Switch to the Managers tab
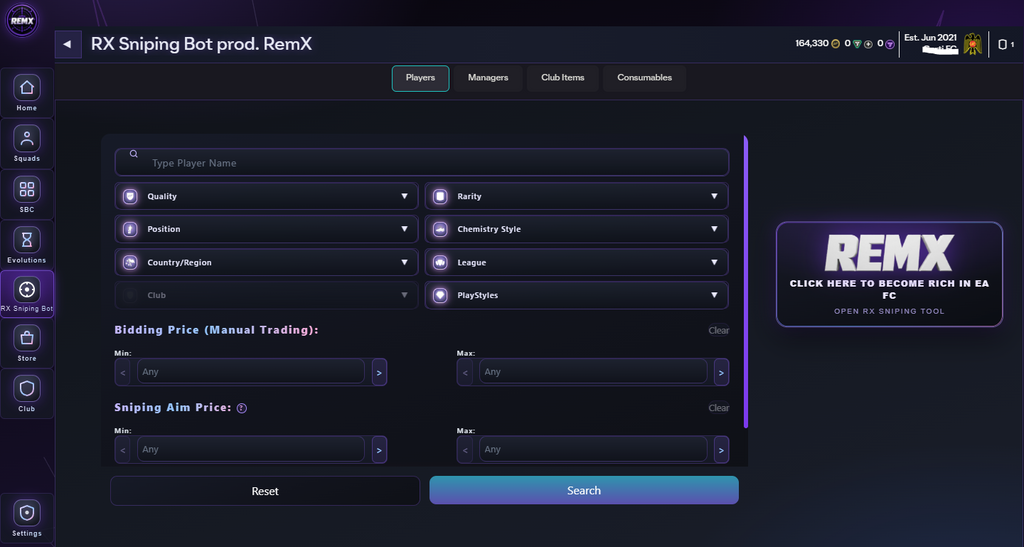 (x=488, y=78)
